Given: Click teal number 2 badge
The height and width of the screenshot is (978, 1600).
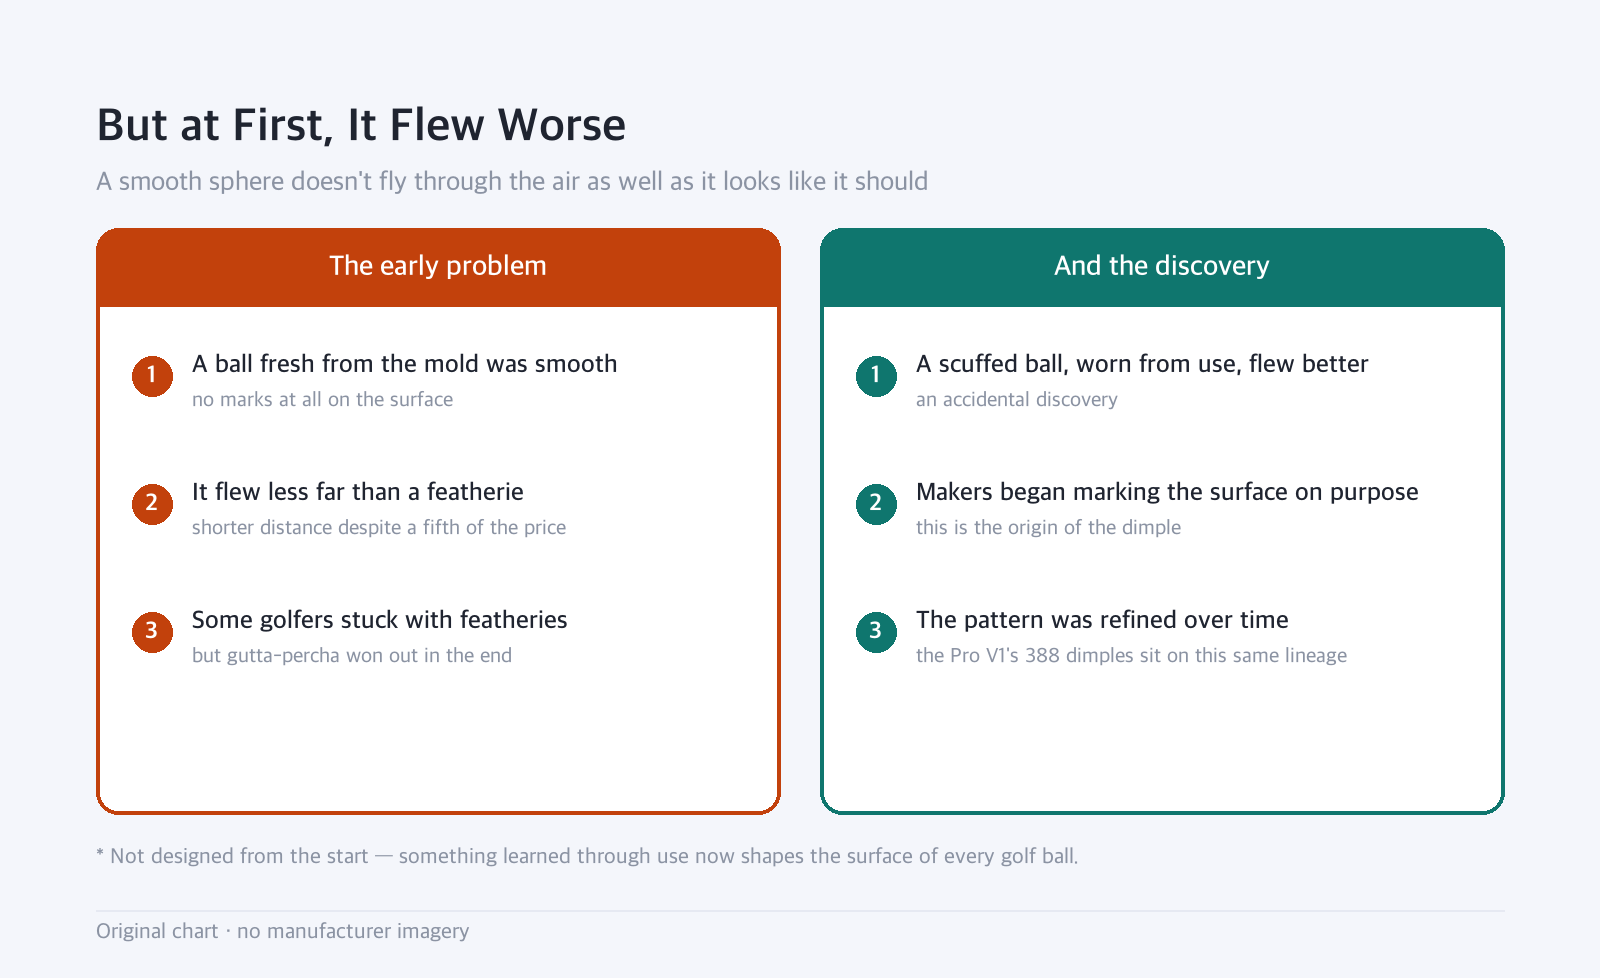Looking at the screenshot, I should pos(876,504).
